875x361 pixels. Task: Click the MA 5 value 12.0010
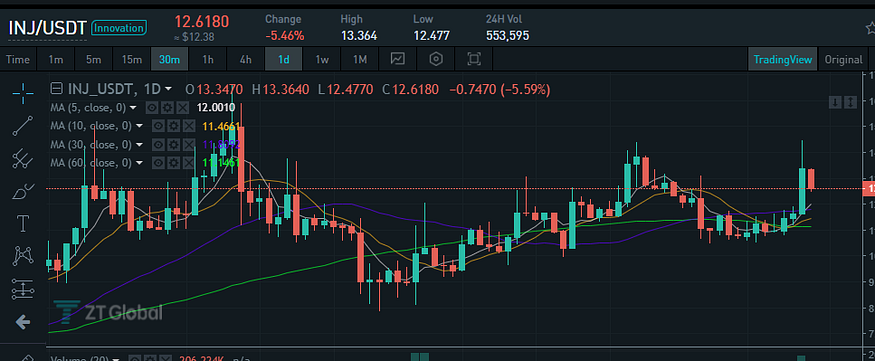(217, 108)
